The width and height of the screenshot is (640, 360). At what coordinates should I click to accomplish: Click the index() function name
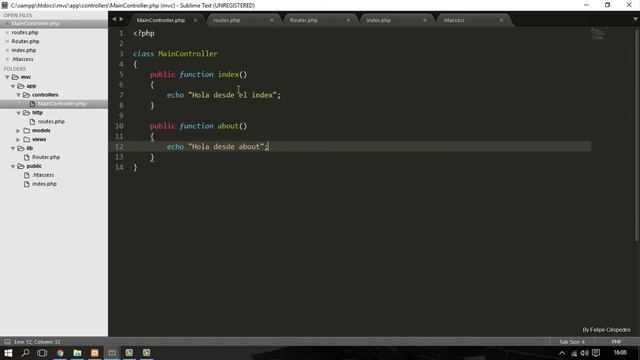click(x=232, y=75)
